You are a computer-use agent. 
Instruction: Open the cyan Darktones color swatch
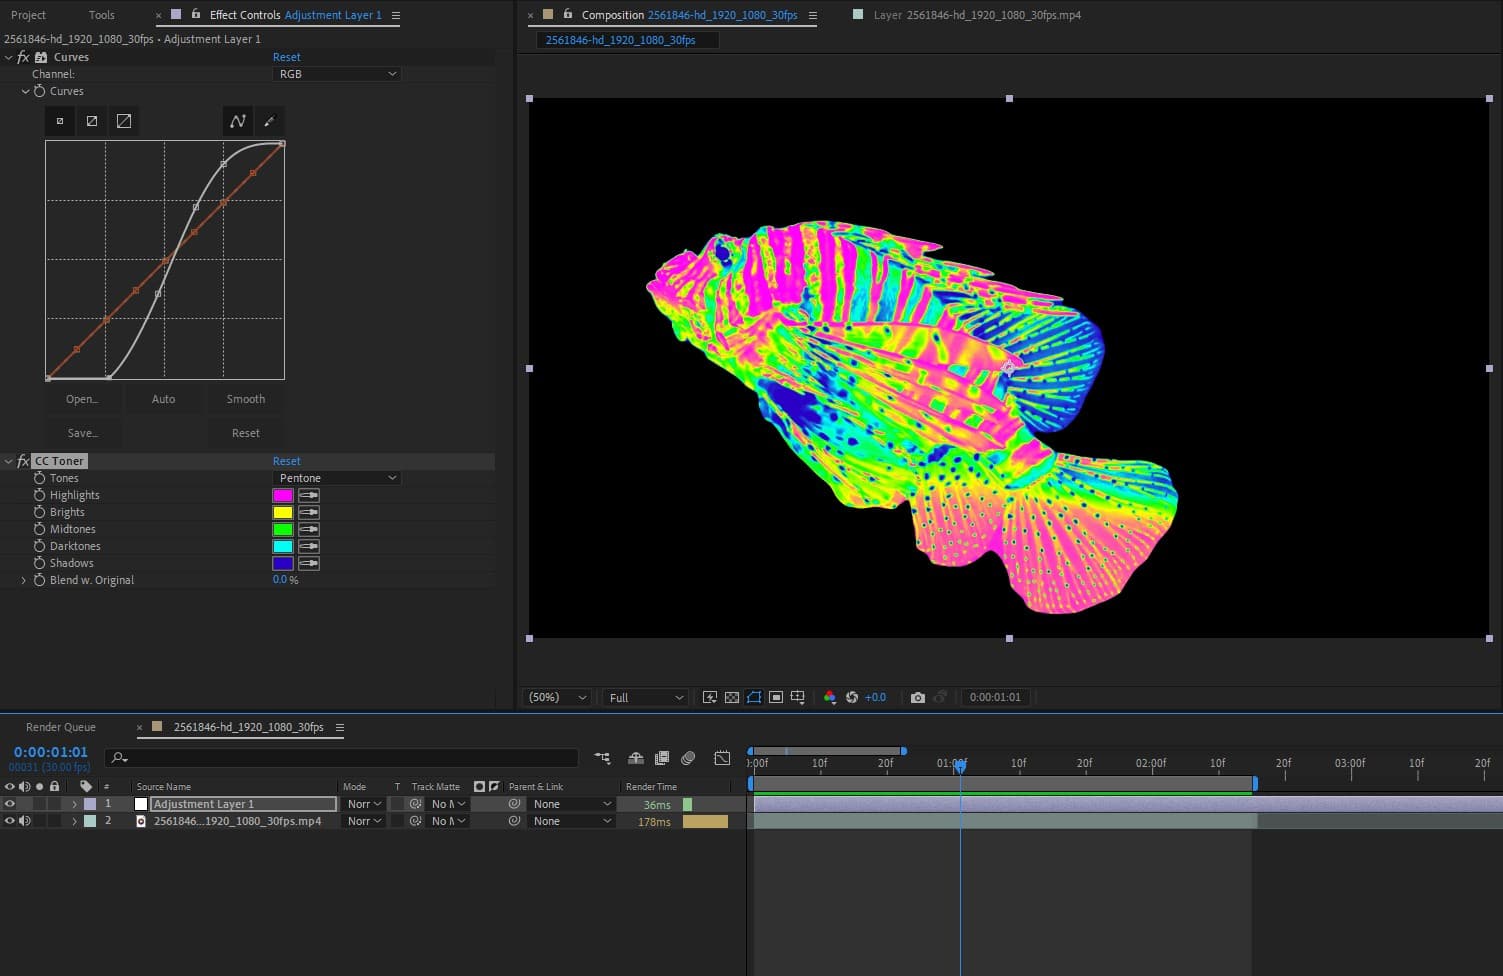[283, 546]
